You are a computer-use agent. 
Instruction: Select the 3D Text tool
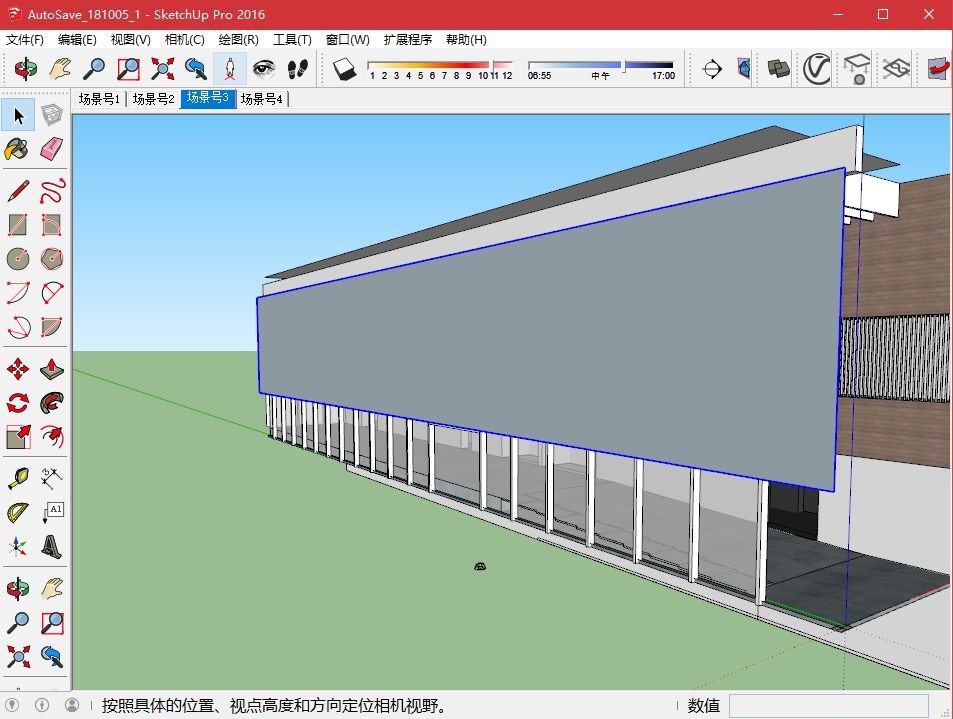point(52,546)
